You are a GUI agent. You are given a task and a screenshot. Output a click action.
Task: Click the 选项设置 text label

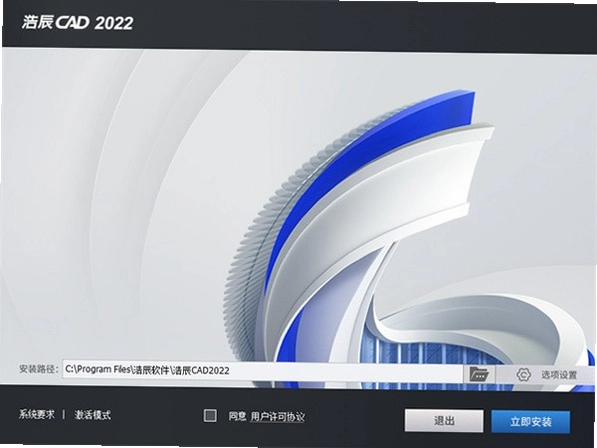tap(559, 375)
